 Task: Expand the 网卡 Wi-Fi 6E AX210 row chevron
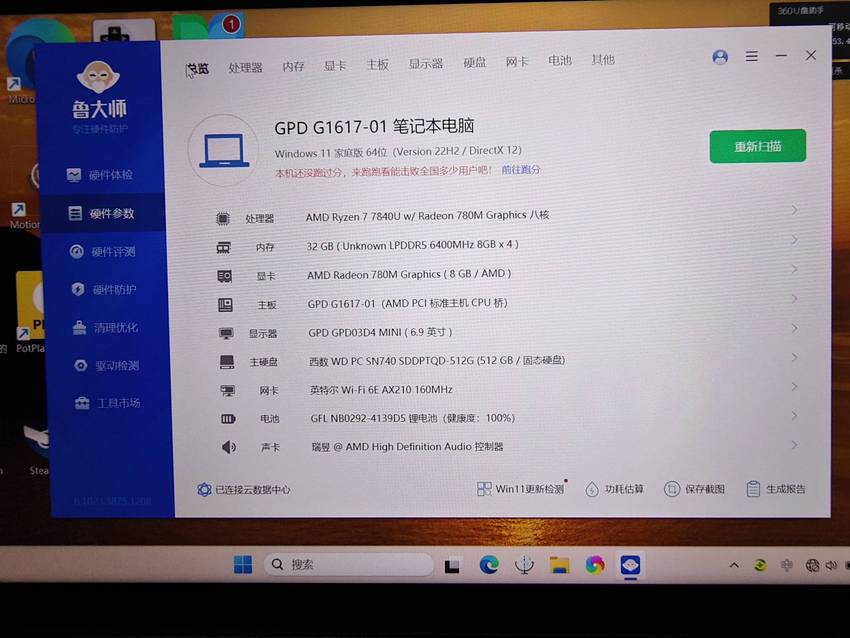[x=794, y=386]
